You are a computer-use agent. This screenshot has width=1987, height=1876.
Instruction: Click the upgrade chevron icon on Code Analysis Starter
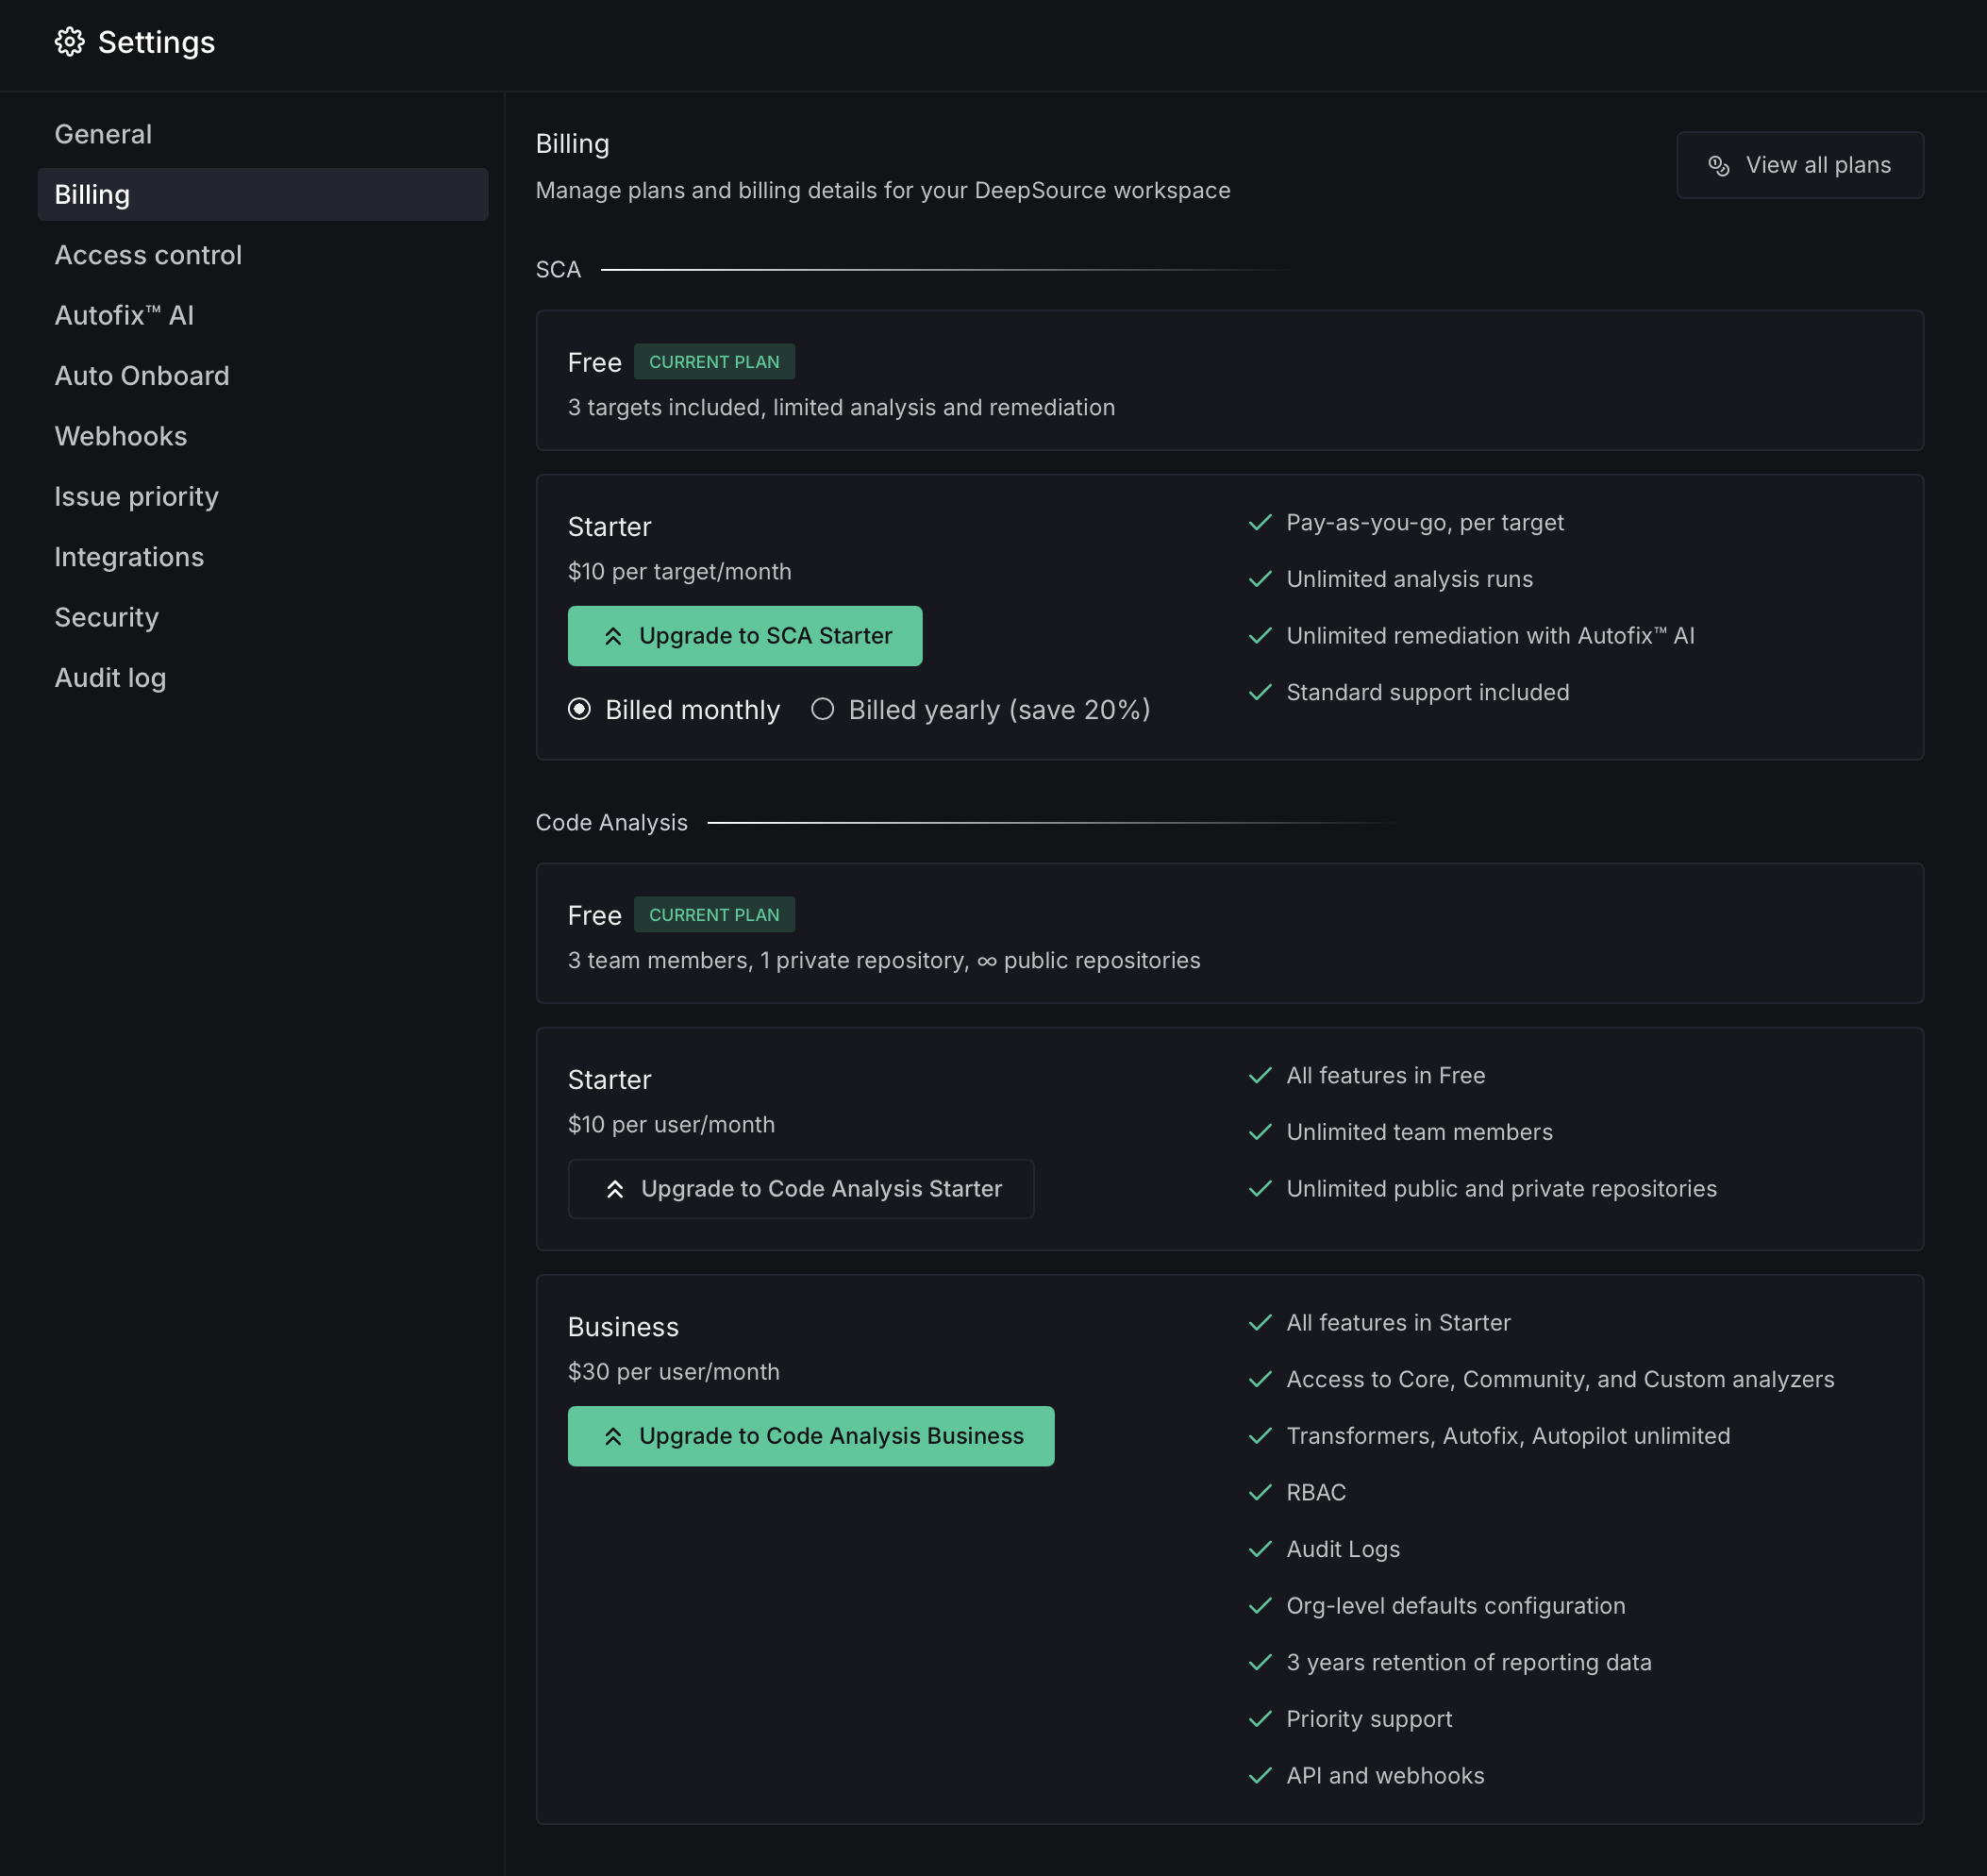pyautogui.click(x=616, y=1188)
